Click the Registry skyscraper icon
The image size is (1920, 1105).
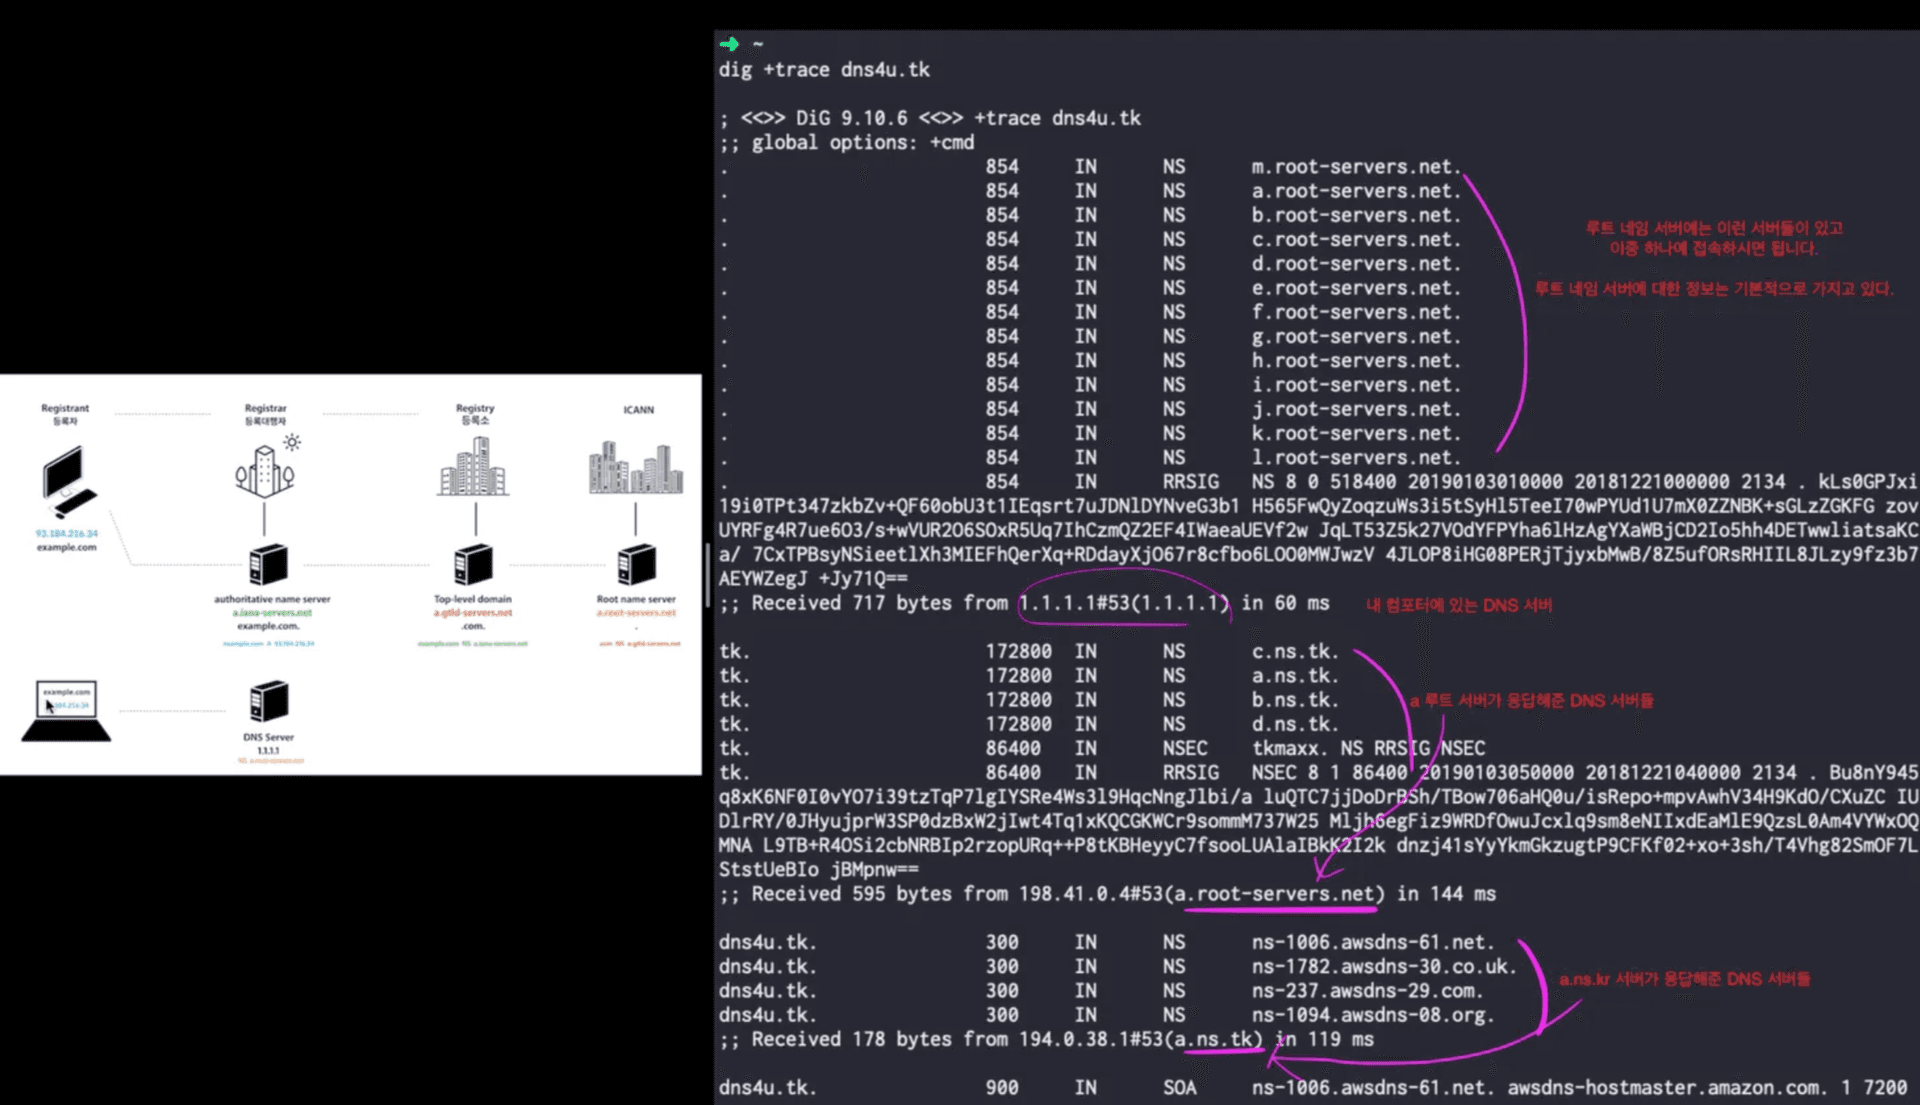coord(474,468)
